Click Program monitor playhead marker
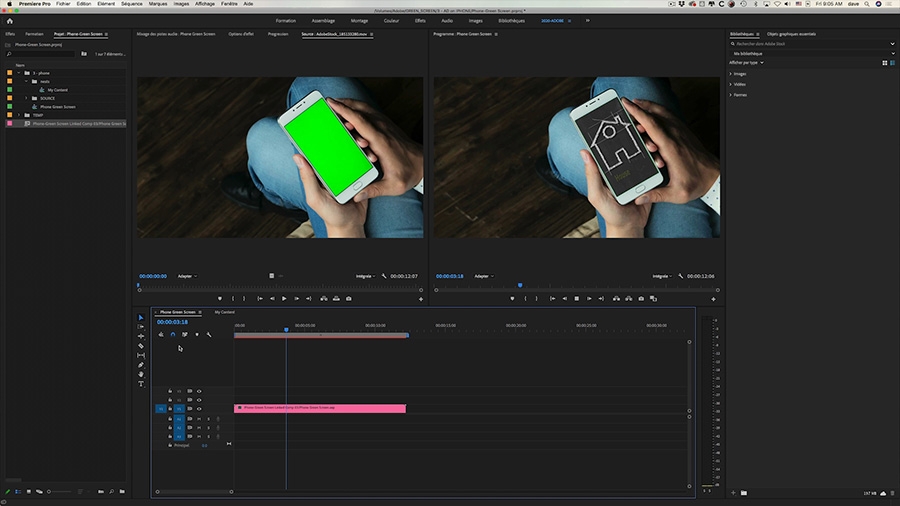Image resolution: width=900 pixels, height=506 pixels. [520, 285]
